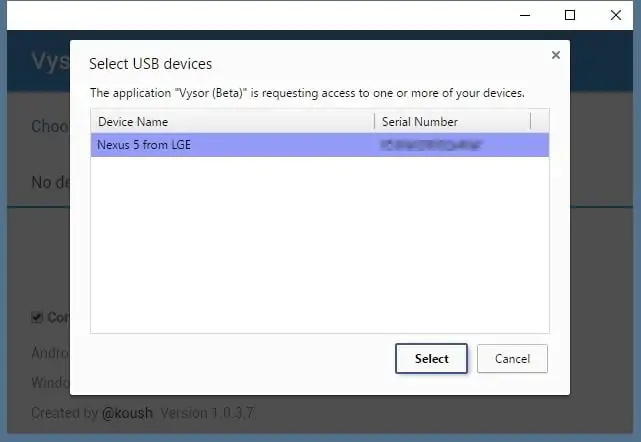The height and width of the screenshot is (442, 641).
Task: Maximize the Vysor window
Action: click(570, 15)
